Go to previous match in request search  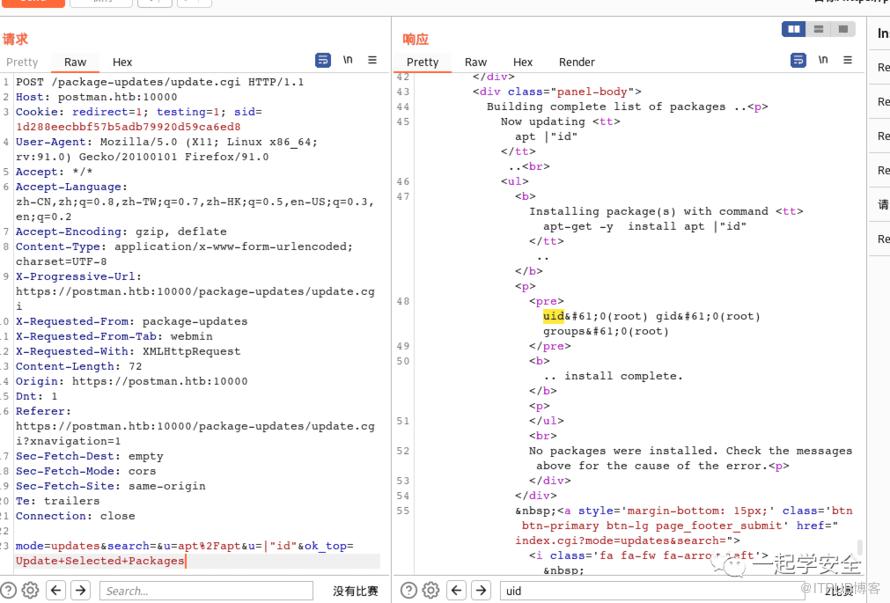[x=56, y=591]
